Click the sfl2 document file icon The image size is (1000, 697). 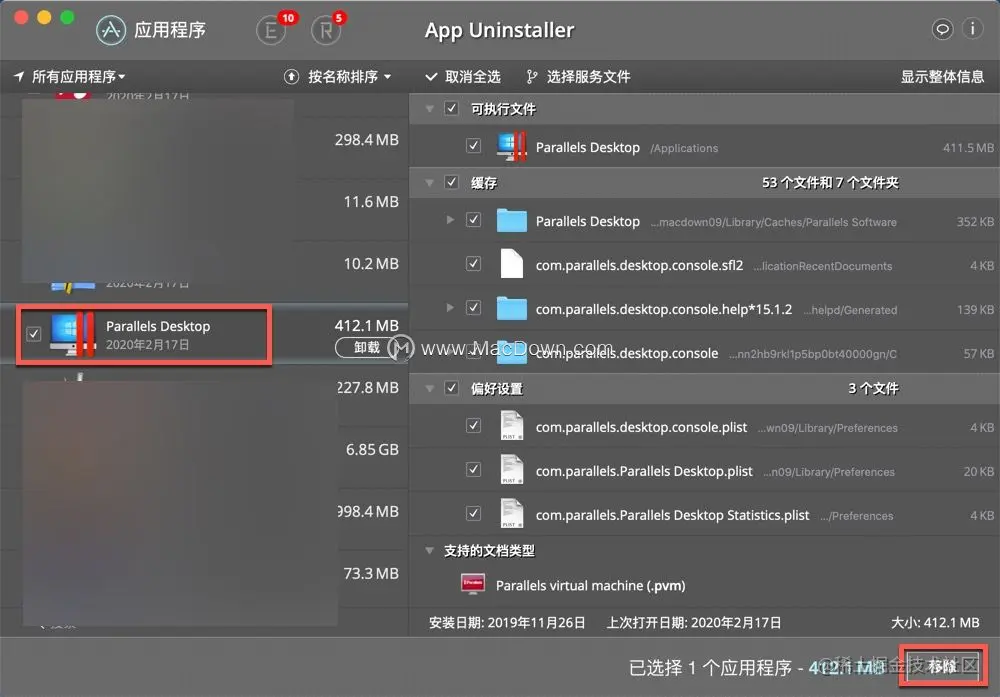click(x=511, y=264)
